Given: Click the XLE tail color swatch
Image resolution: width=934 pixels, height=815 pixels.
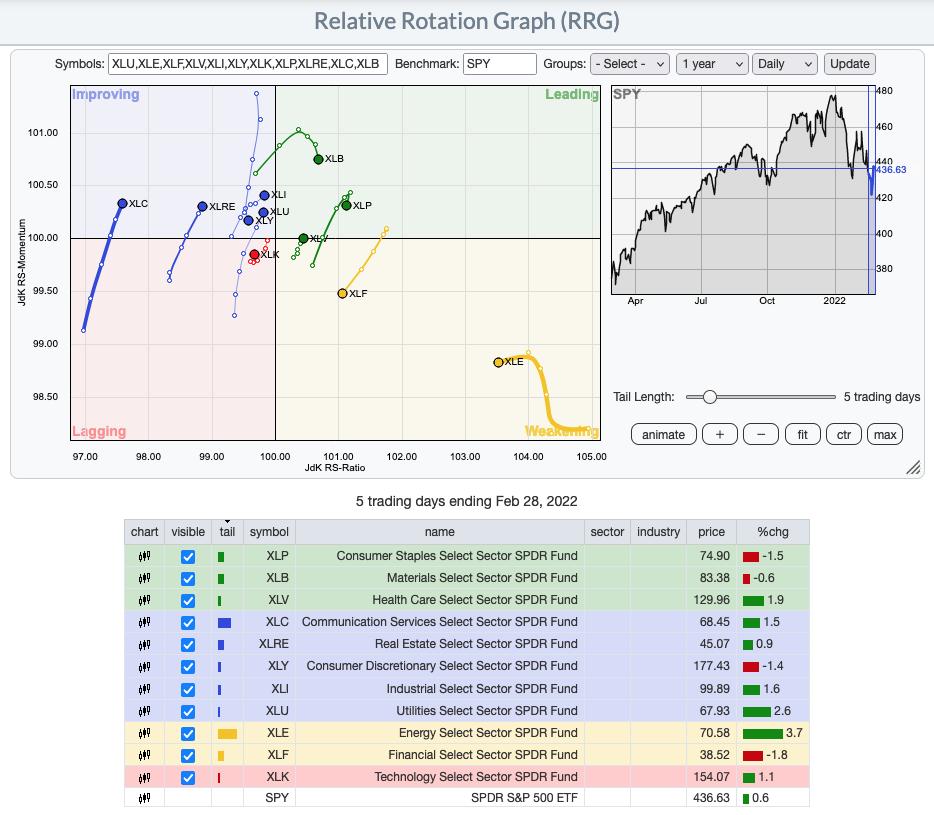Looking at the screenshot, I should click(x=227, y=734).
